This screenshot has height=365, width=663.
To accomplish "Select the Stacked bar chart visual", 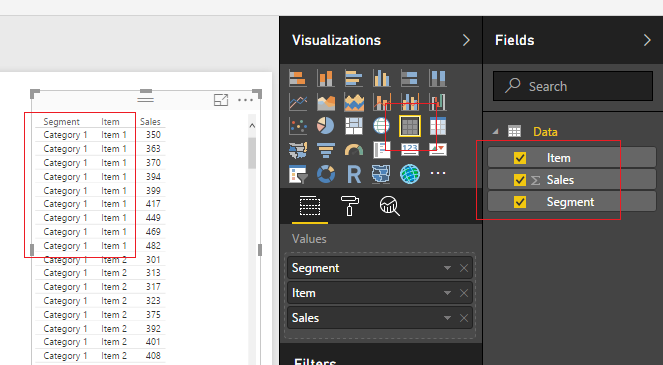I will tap(298, 78).
